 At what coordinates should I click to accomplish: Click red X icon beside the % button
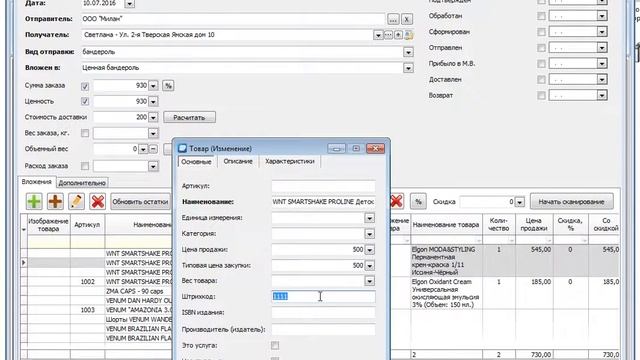(396, 201)
